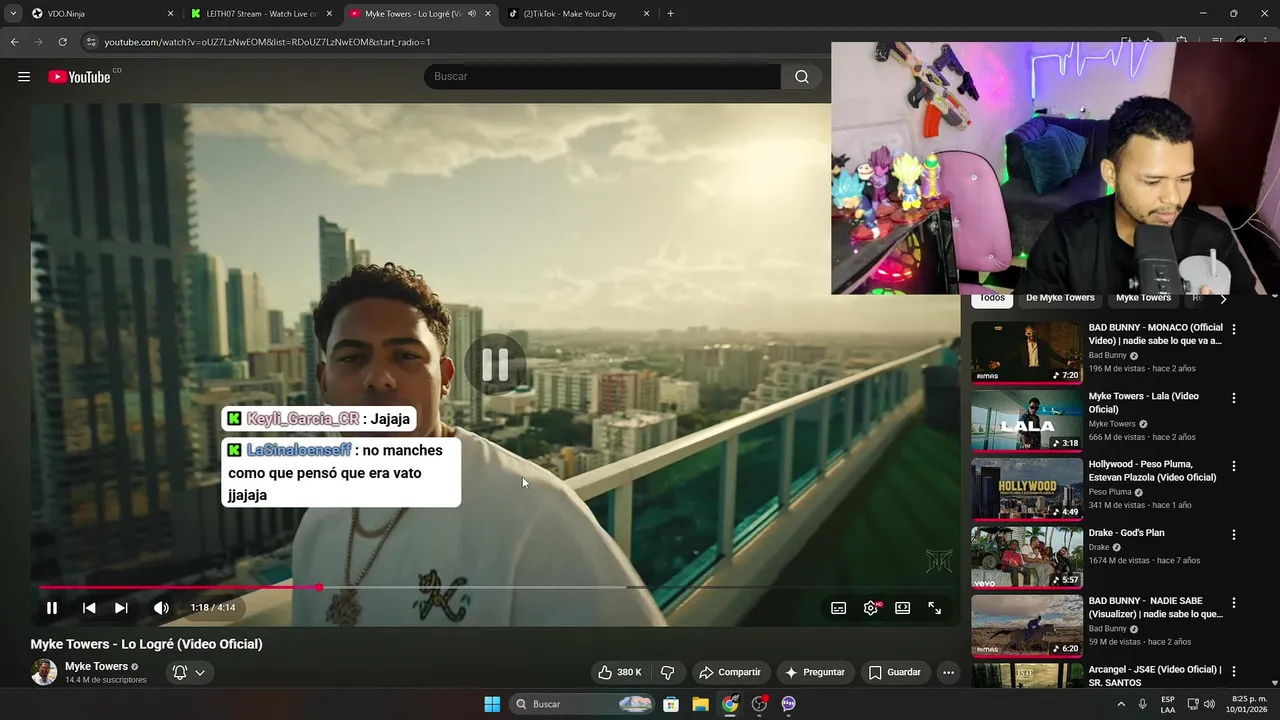Open options for BAD BUNNY MONACO video
The image size is (1280, 720).
pyautogui.click(x=1234, y=329)
